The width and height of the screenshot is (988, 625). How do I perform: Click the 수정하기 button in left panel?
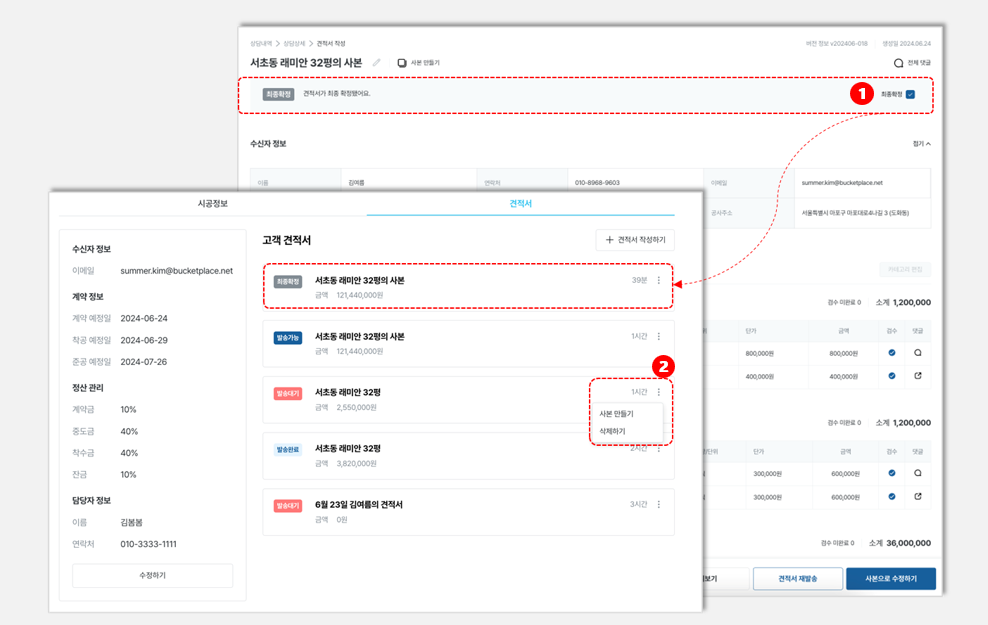152,575
